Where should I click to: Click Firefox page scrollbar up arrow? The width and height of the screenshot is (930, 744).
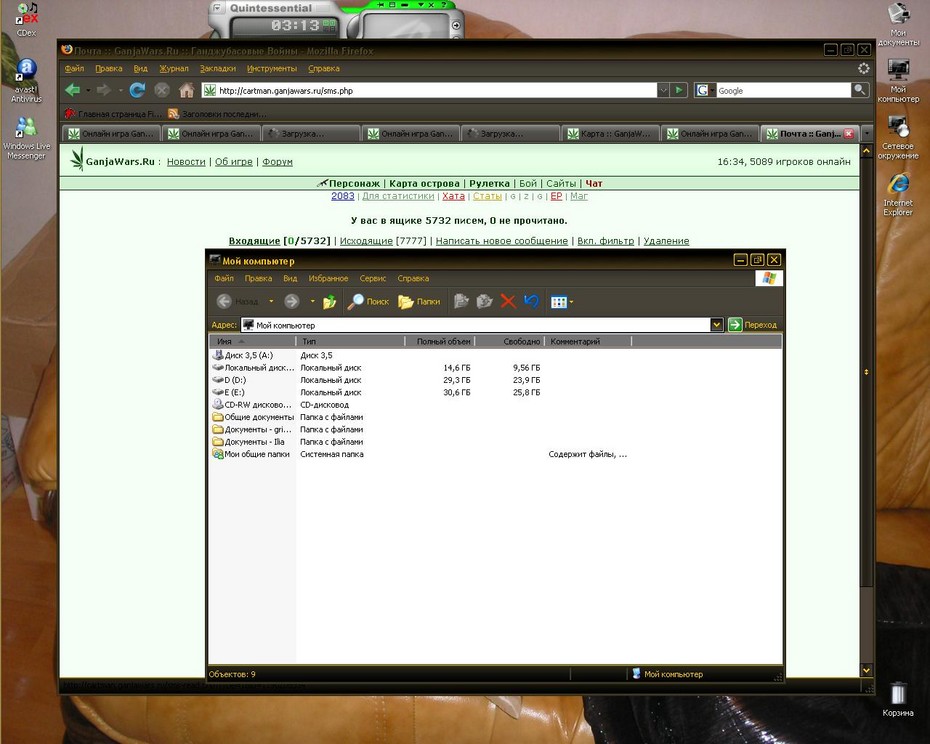click(866, 151)
